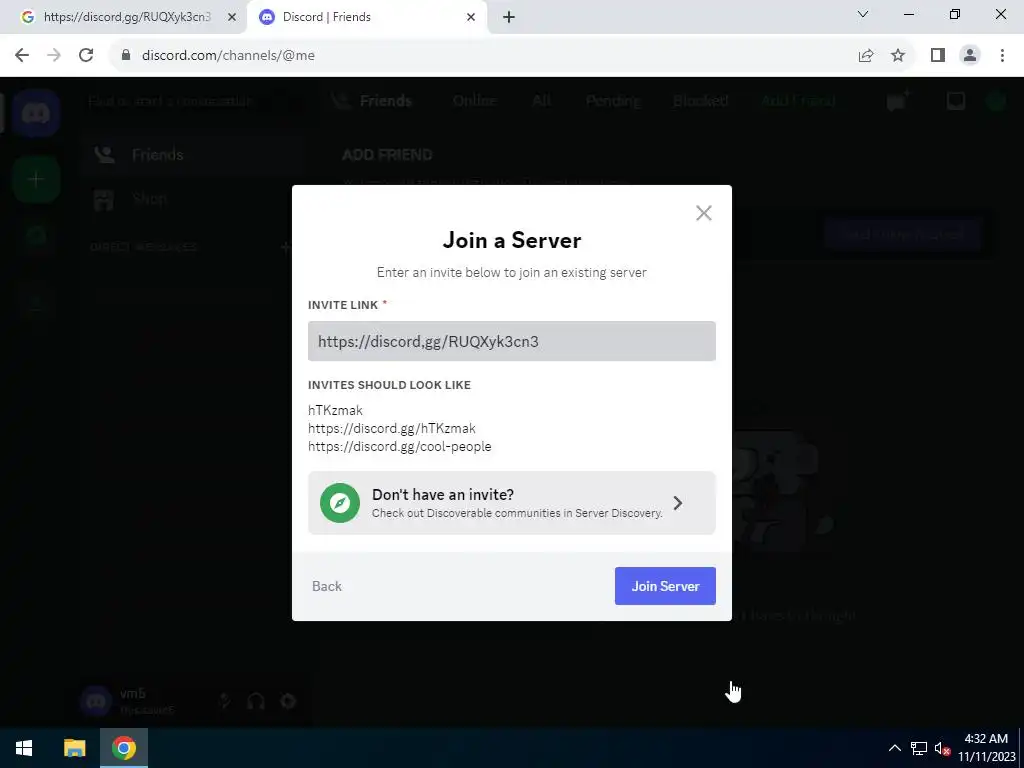The height and width of the screenshot is (768, 1024).
Task: Click the Join a Server heading
Action: 511,240
